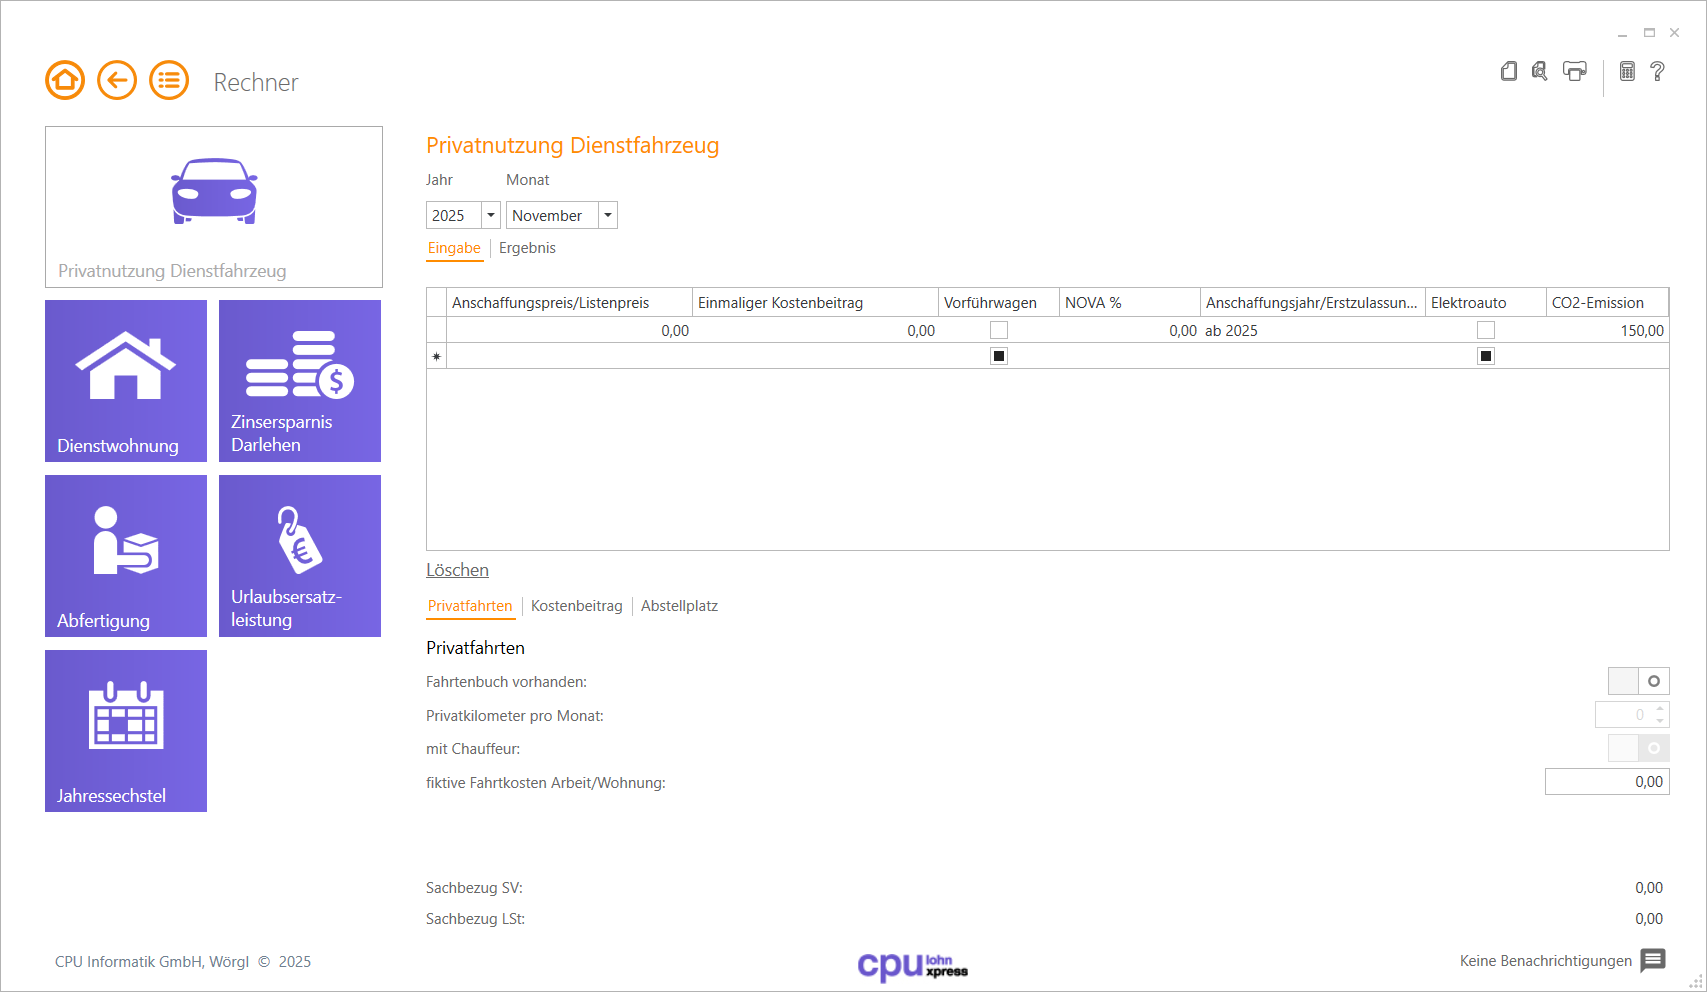This screenshot has height=992, width=1707.
Task: Click the question mark help icon
Action: tap(1658, 71)
